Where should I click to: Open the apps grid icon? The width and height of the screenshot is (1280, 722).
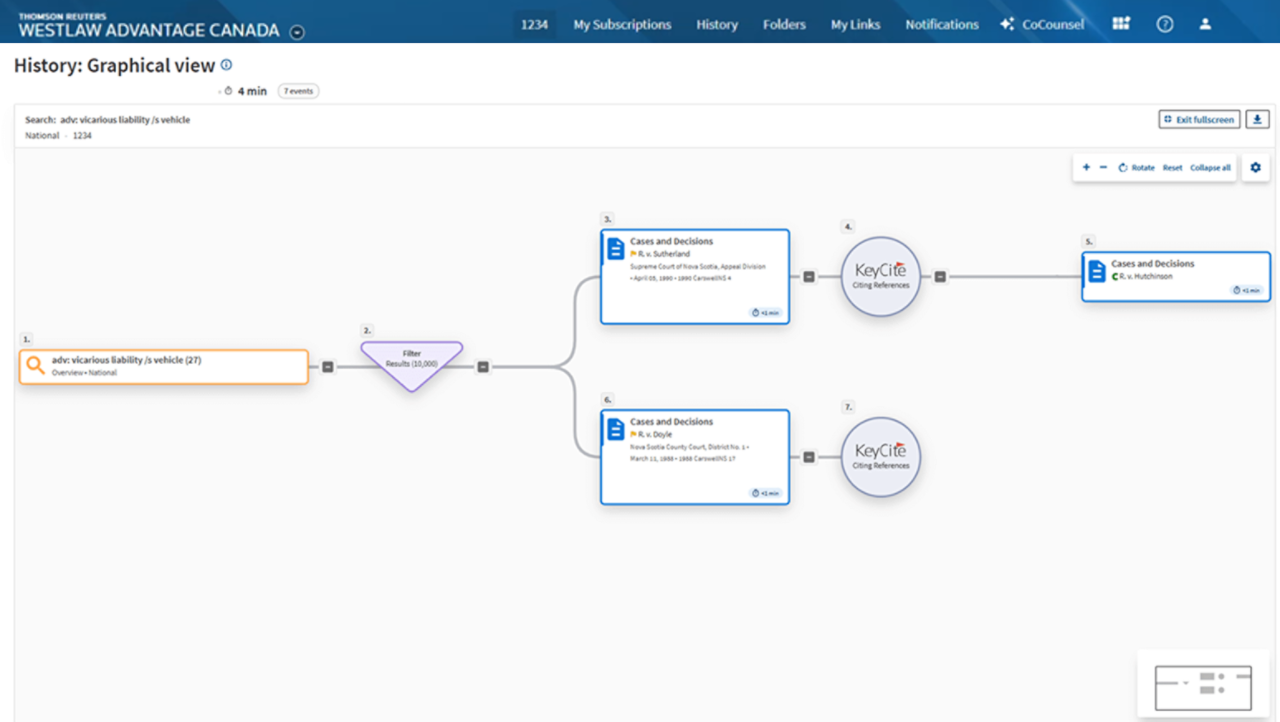click(1121, 24)
